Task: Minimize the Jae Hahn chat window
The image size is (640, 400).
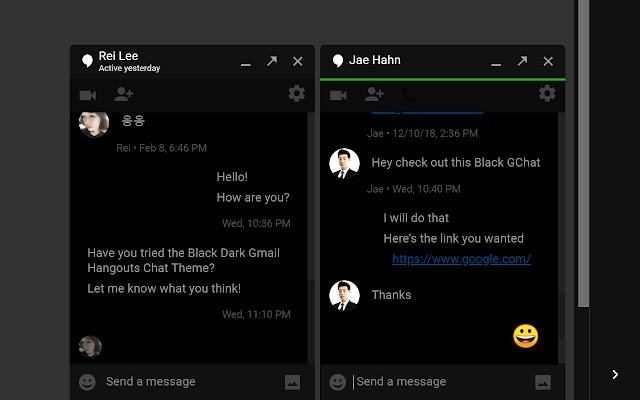Action: tap(496, 64)
